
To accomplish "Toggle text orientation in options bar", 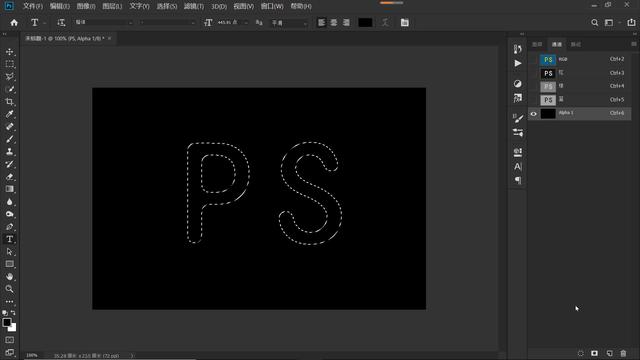I will [61, 23].
